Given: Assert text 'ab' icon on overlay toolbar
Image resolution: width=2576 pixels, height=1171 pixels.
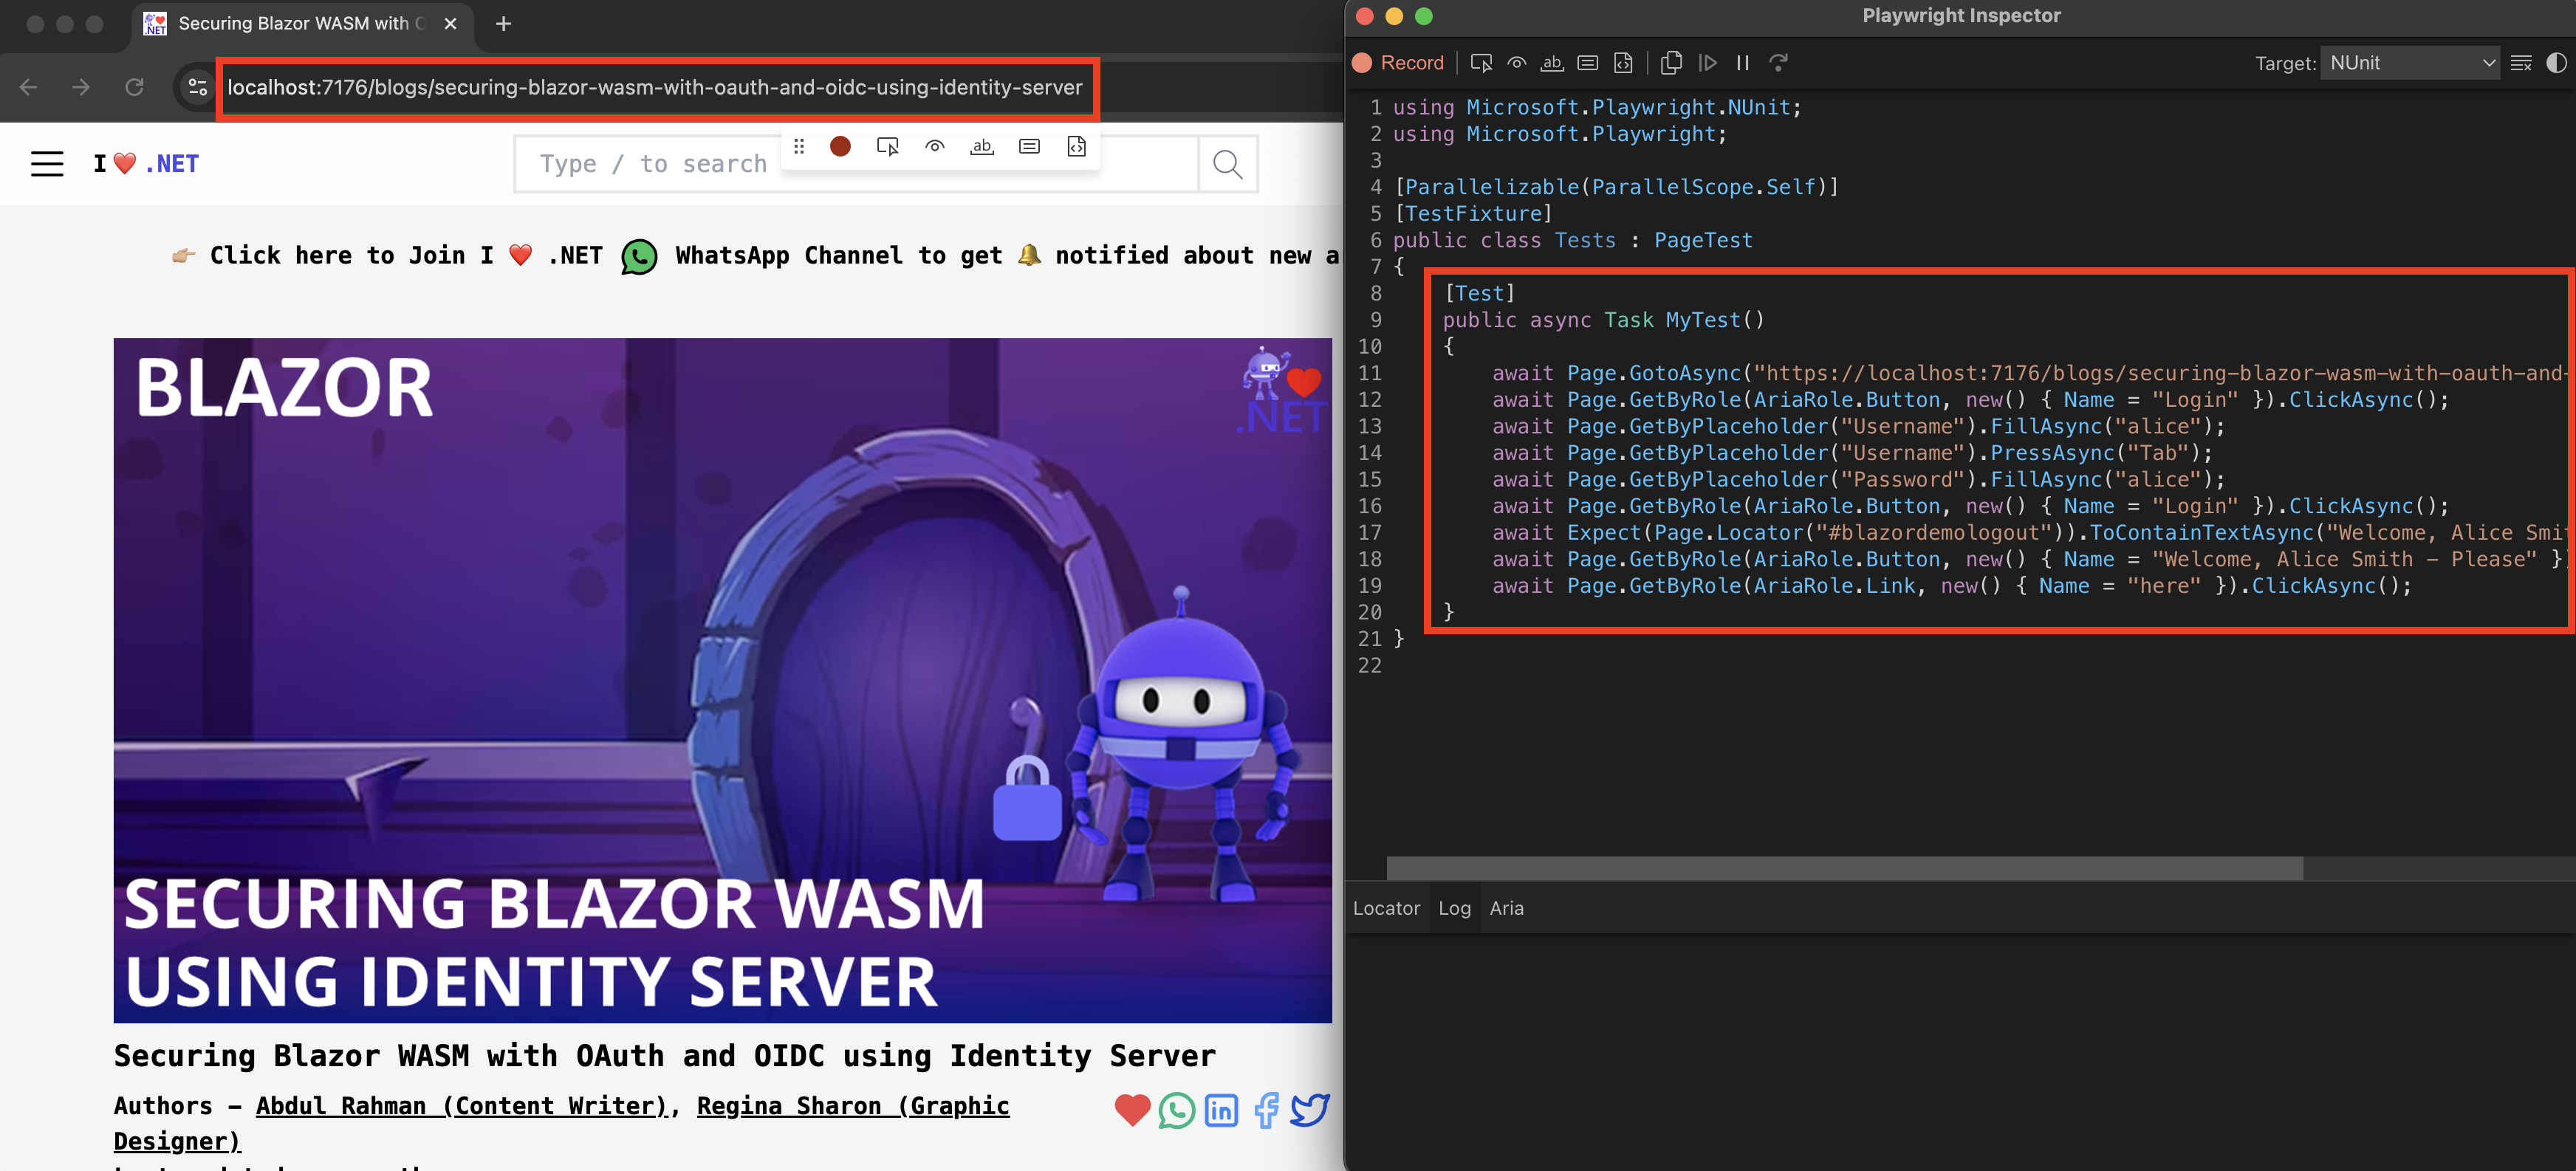Looking at the screenshot, I should click(982, 147).
